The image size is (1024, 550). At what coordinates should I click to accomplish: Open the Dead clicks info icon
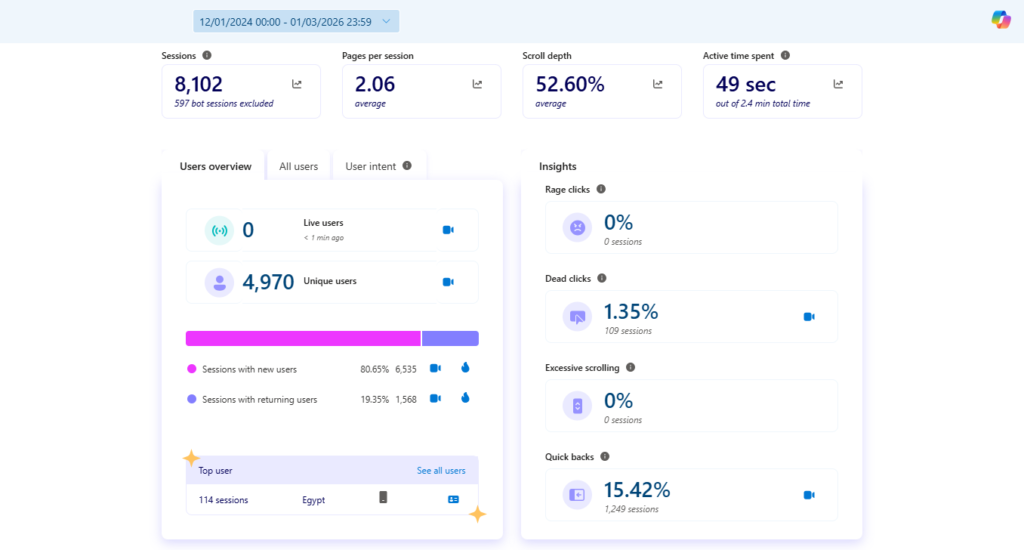[602, 278]
